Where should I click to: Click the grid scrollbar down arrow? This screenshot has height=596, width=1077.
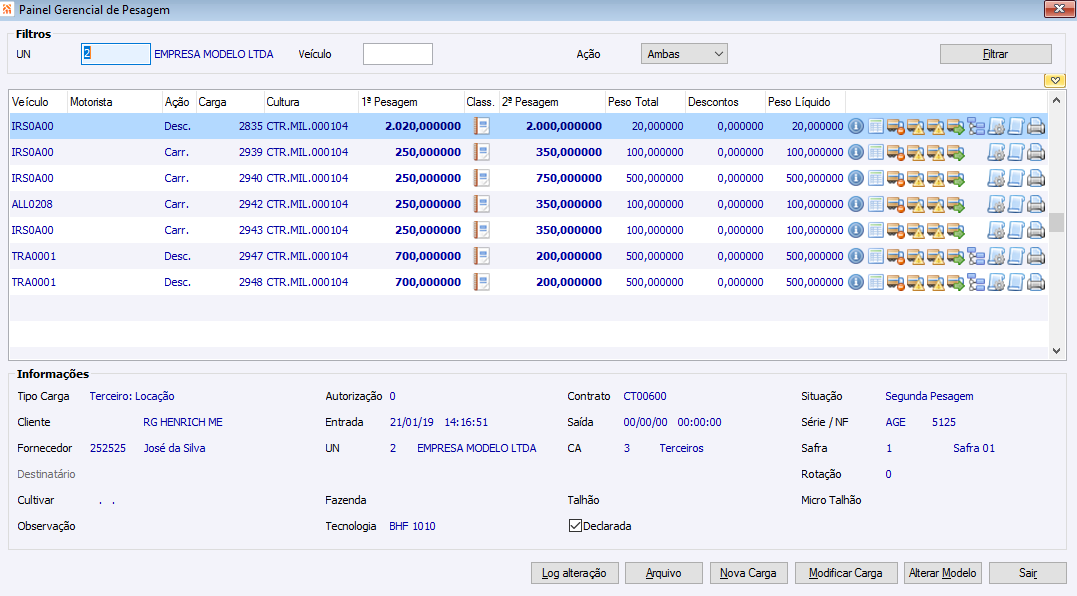click(x=1057, y=351)
